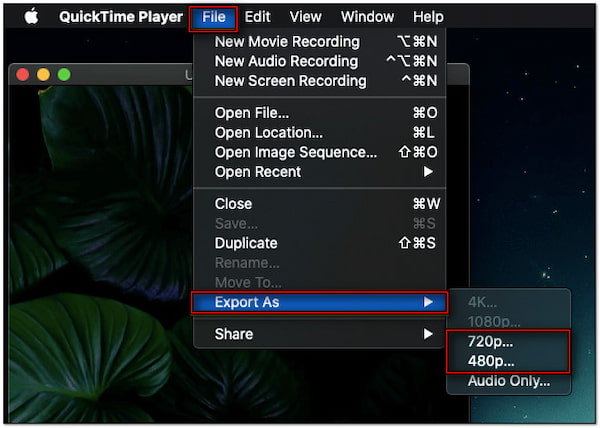Click the leaf video frame in the player window
This screenshot has width=600, height=428.
[x=101, y=254]
